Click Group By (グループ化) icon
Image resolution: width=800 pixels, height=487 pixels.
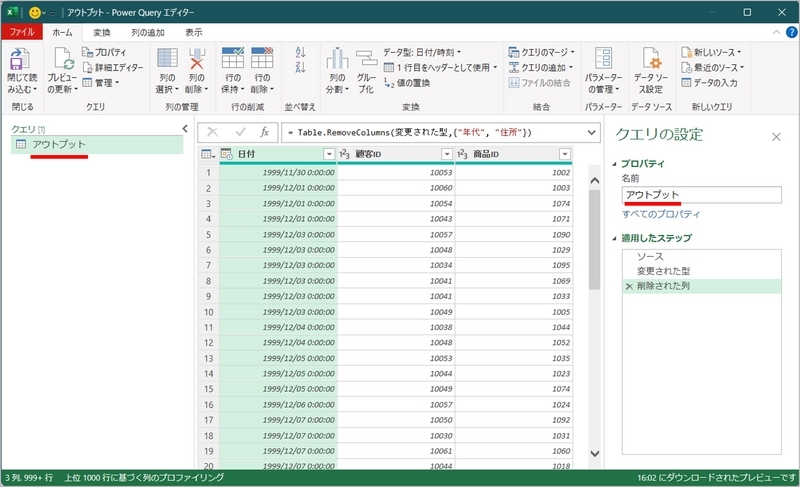click(x=366, y=58)
